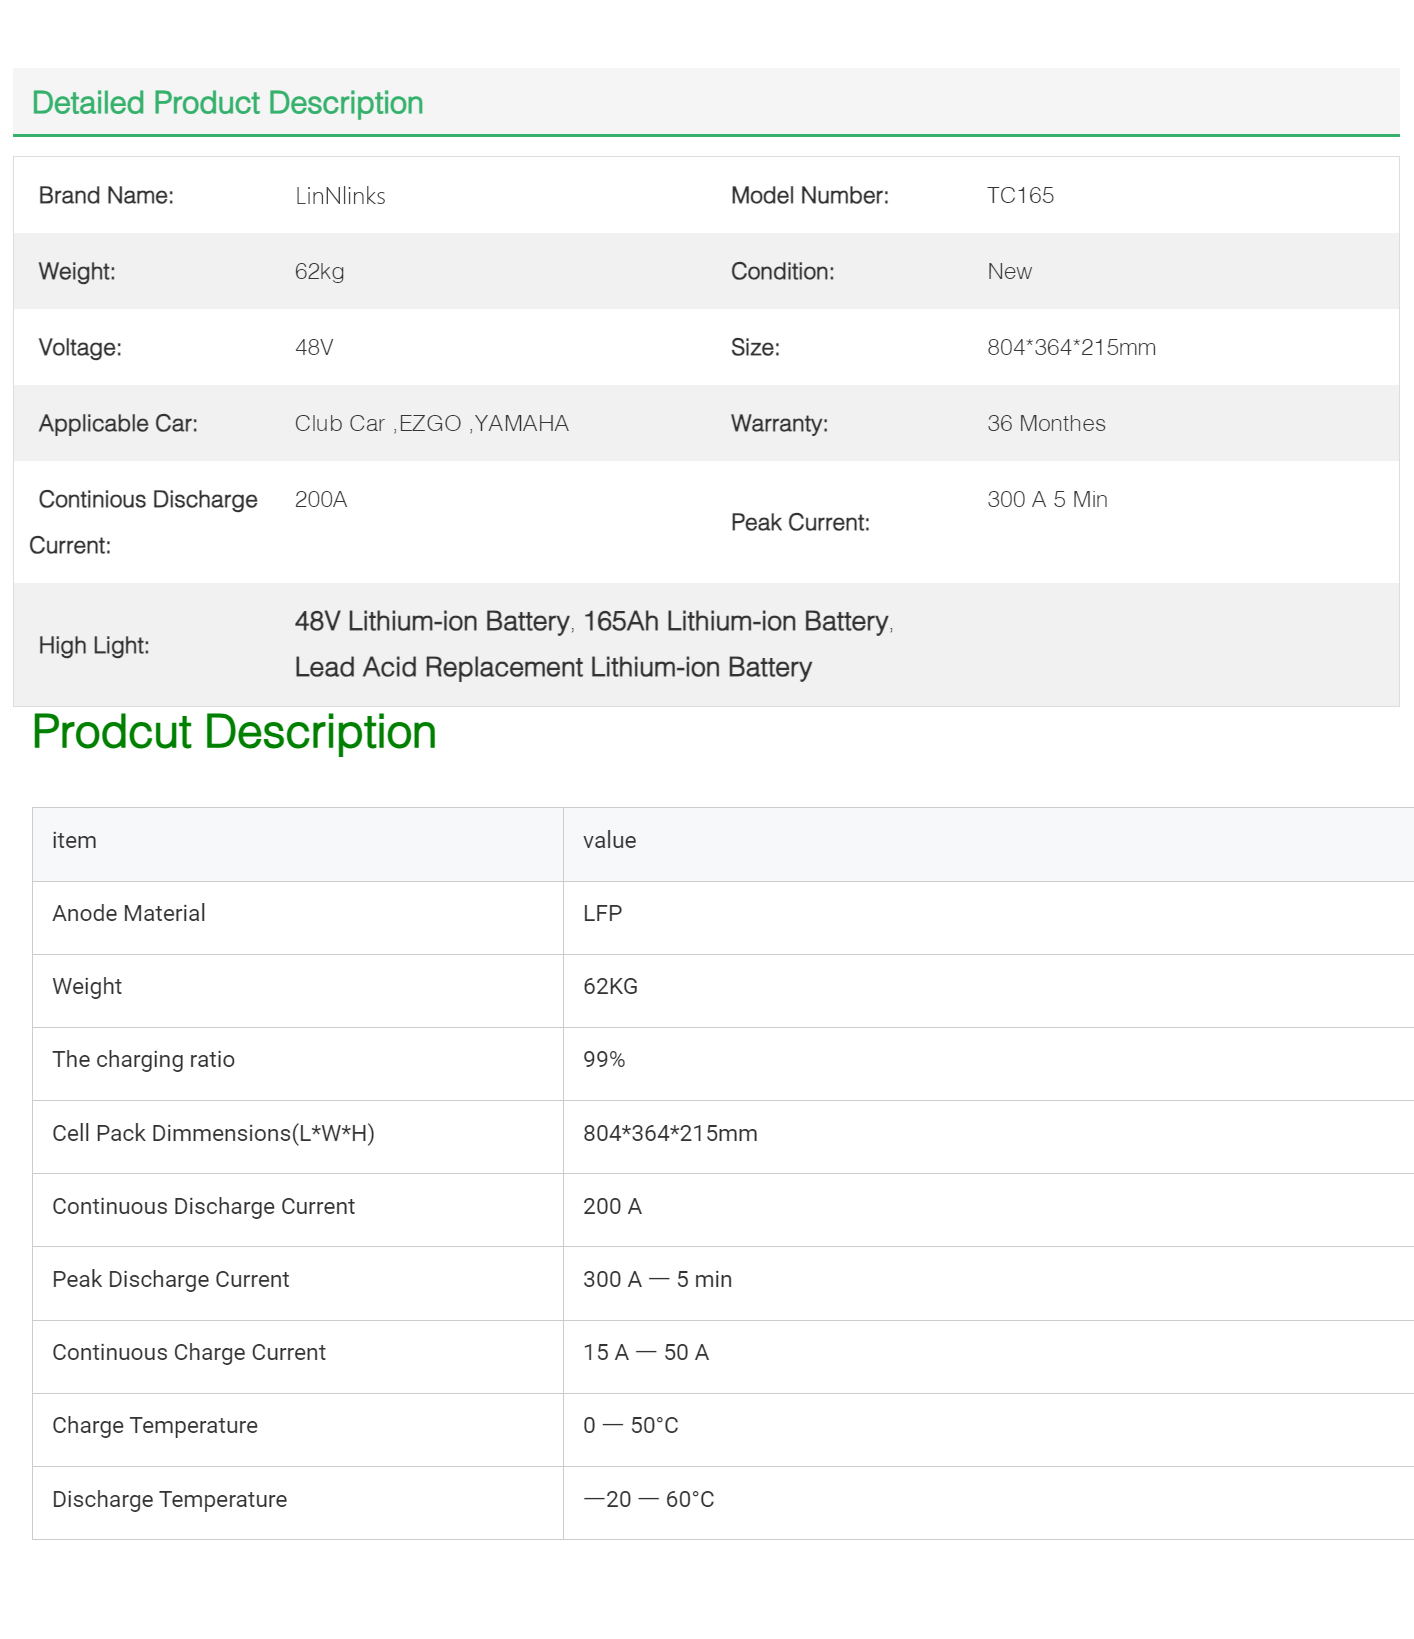The height and width of the screenshot is (1639, 1414).
Task: Click the 300 A 5 Min peak current value
Action: click(x=1046, y=500)
